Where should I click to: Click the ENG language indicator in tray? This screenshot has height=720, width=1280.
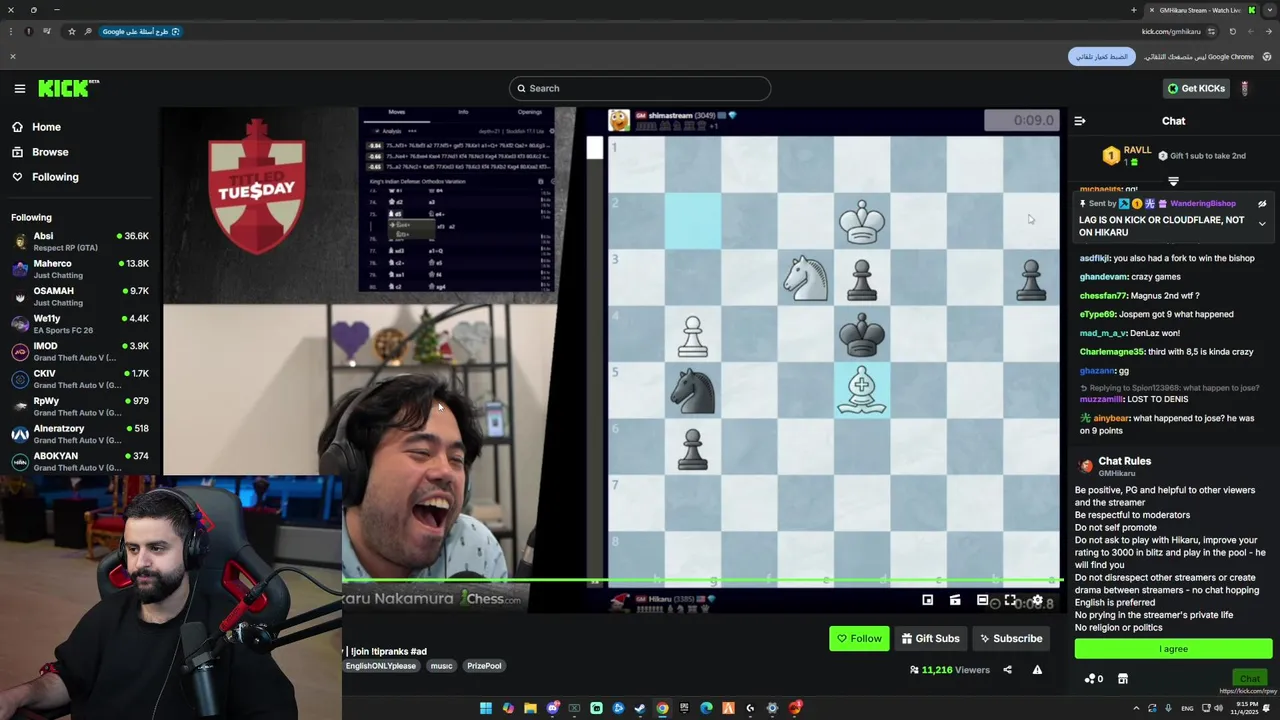tap(1187, 708)
